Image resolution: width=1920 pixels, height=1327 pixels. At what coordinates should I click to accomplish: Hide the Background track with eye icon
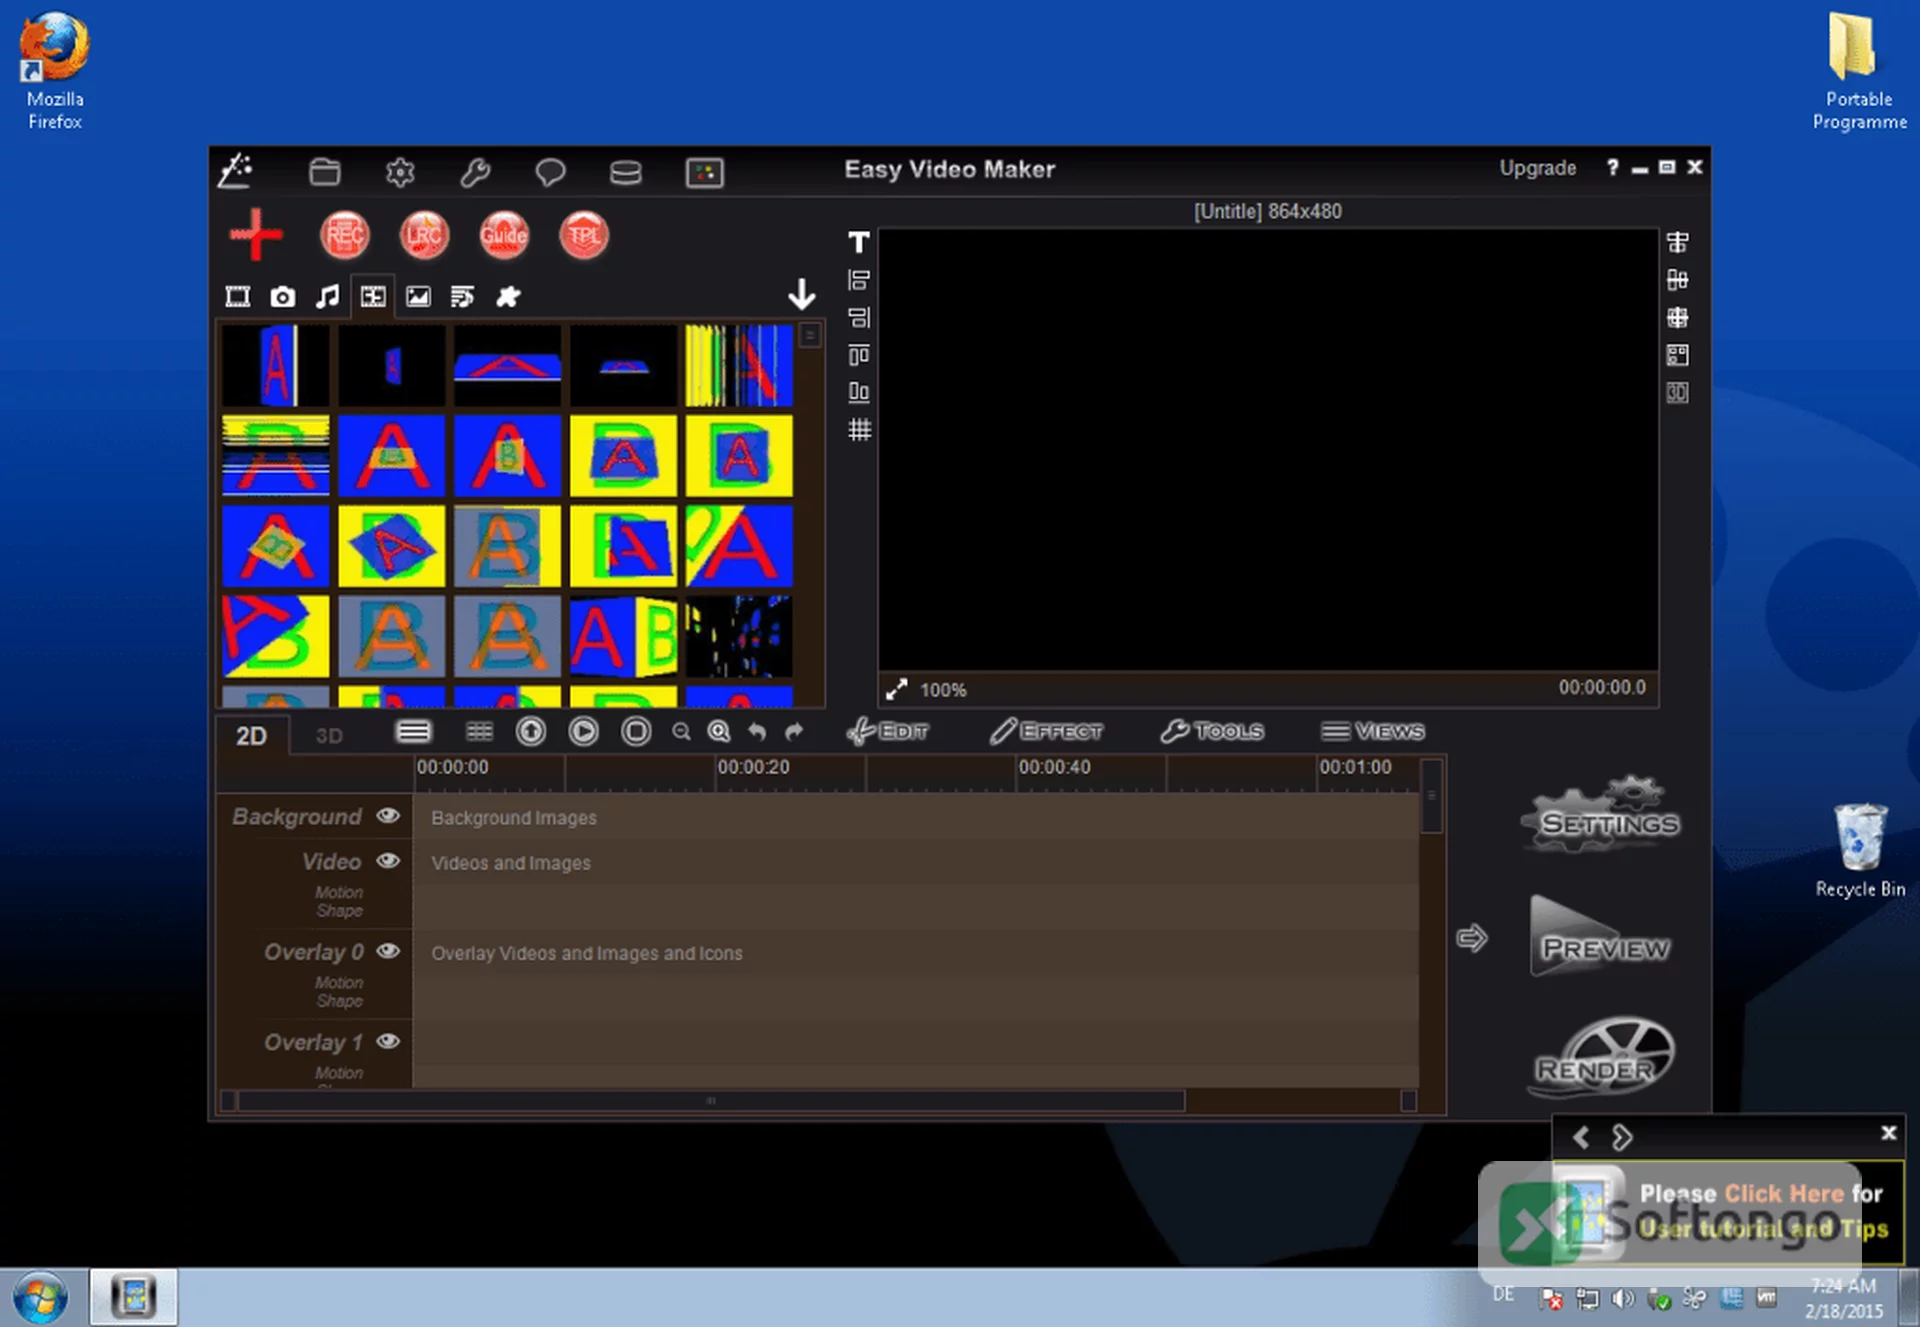(389, 816)
